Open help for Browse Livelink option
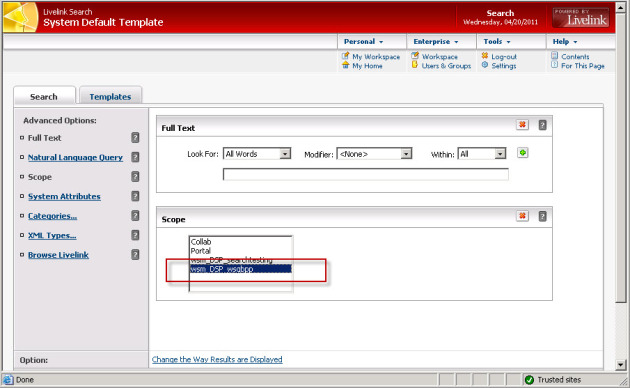The width and height of the screenshot is (630, 388). coord(135,255)
